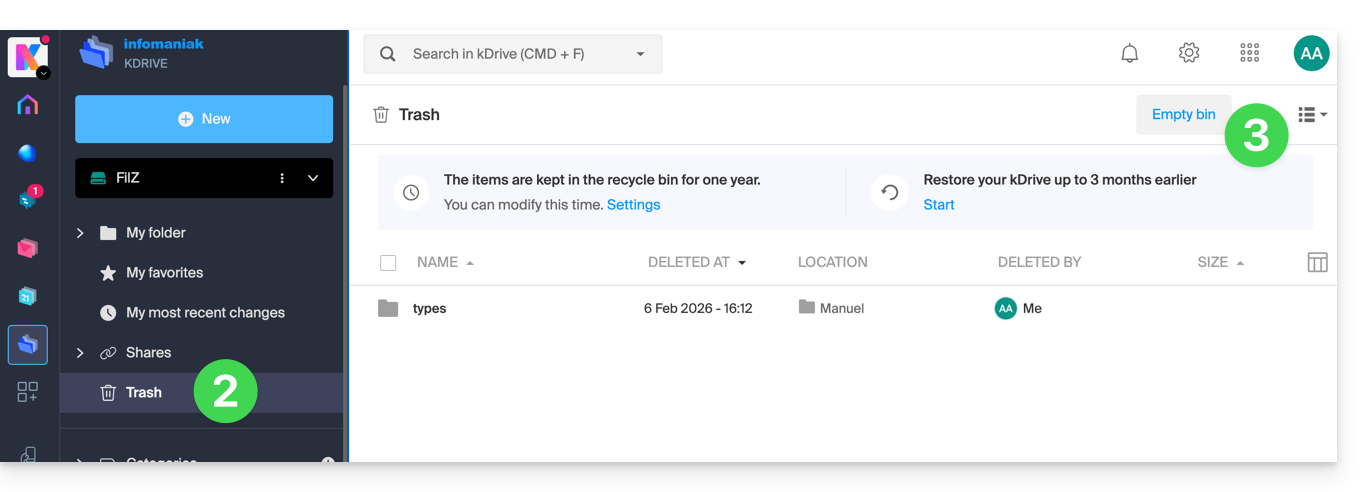Open the recycle bin Settings link

[633, 205]
